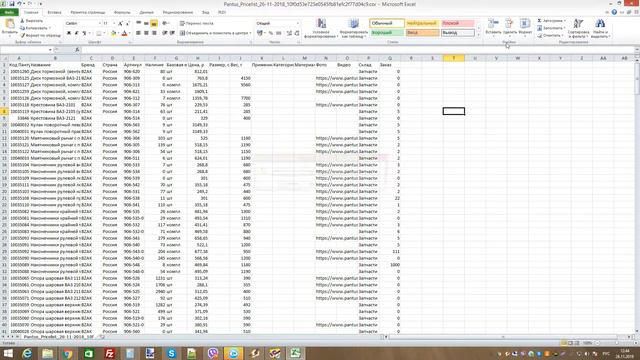The height and width of the screenshot is (360, 640).
Task: Open the font size combo box
Action: [x=109, y=24]
